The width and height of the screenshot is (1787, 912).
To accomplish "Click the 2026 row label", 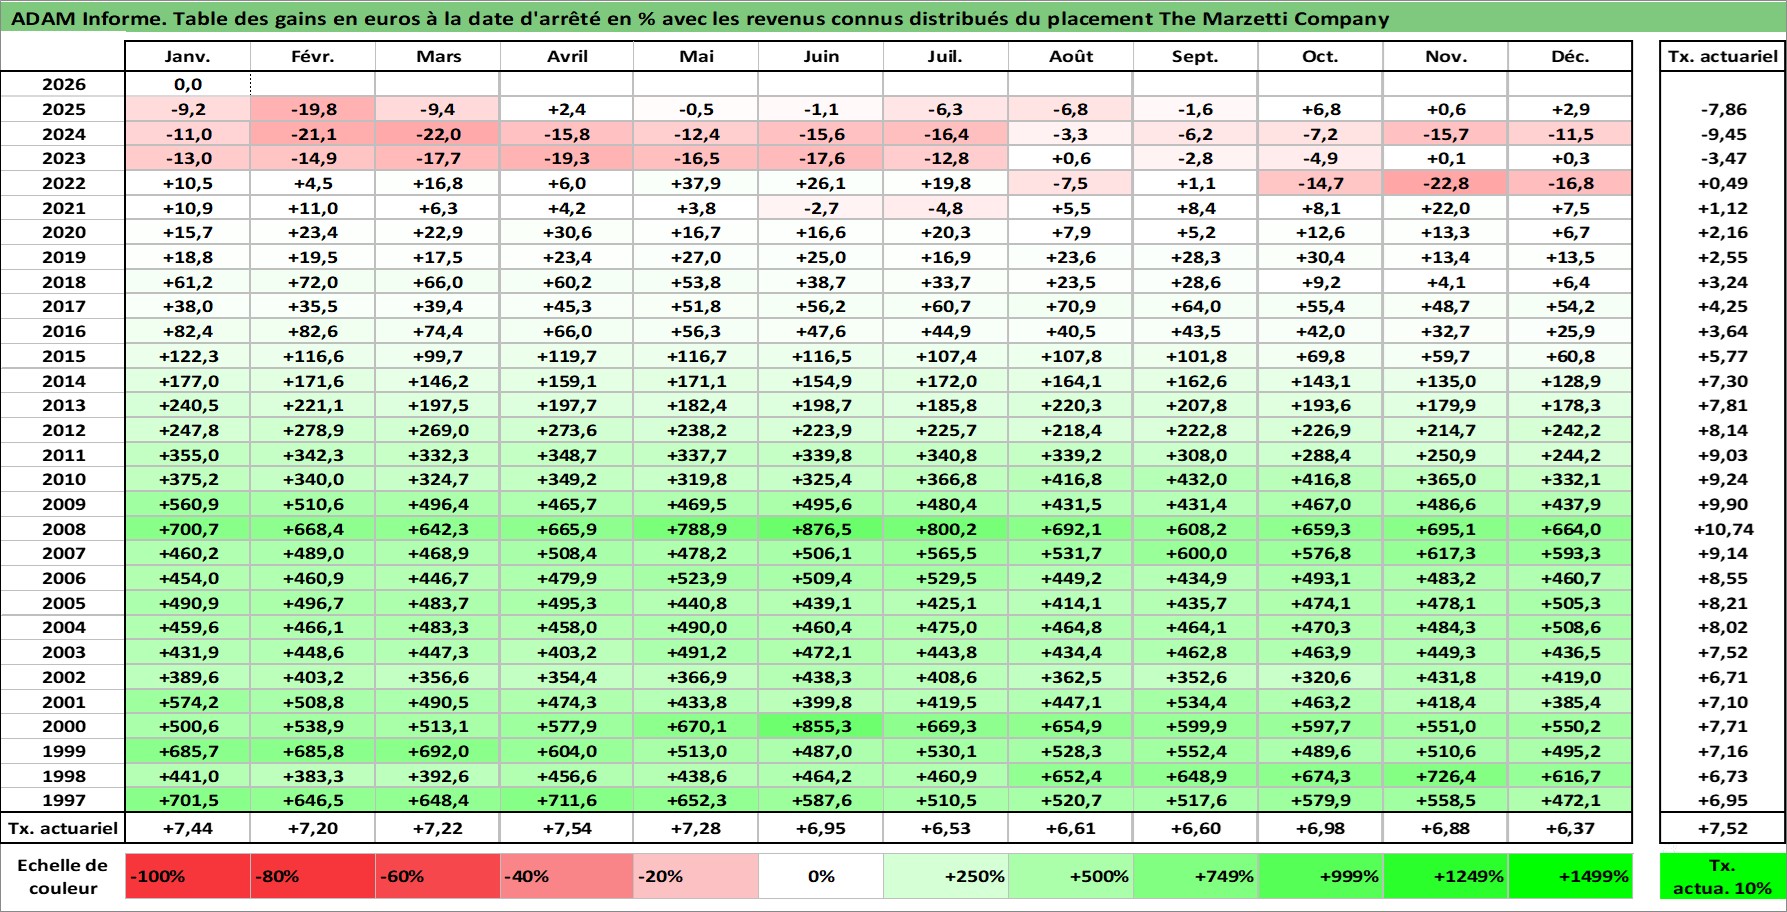I will point(64,85).
